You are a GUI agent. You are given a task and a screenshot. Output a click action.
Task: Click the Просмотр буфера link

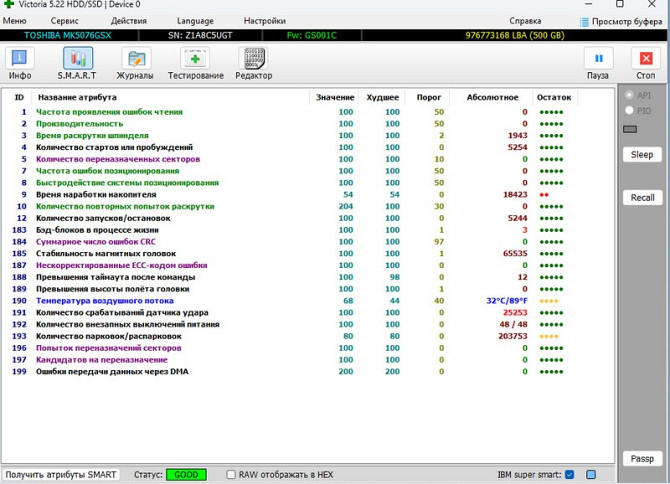point(627,22)
